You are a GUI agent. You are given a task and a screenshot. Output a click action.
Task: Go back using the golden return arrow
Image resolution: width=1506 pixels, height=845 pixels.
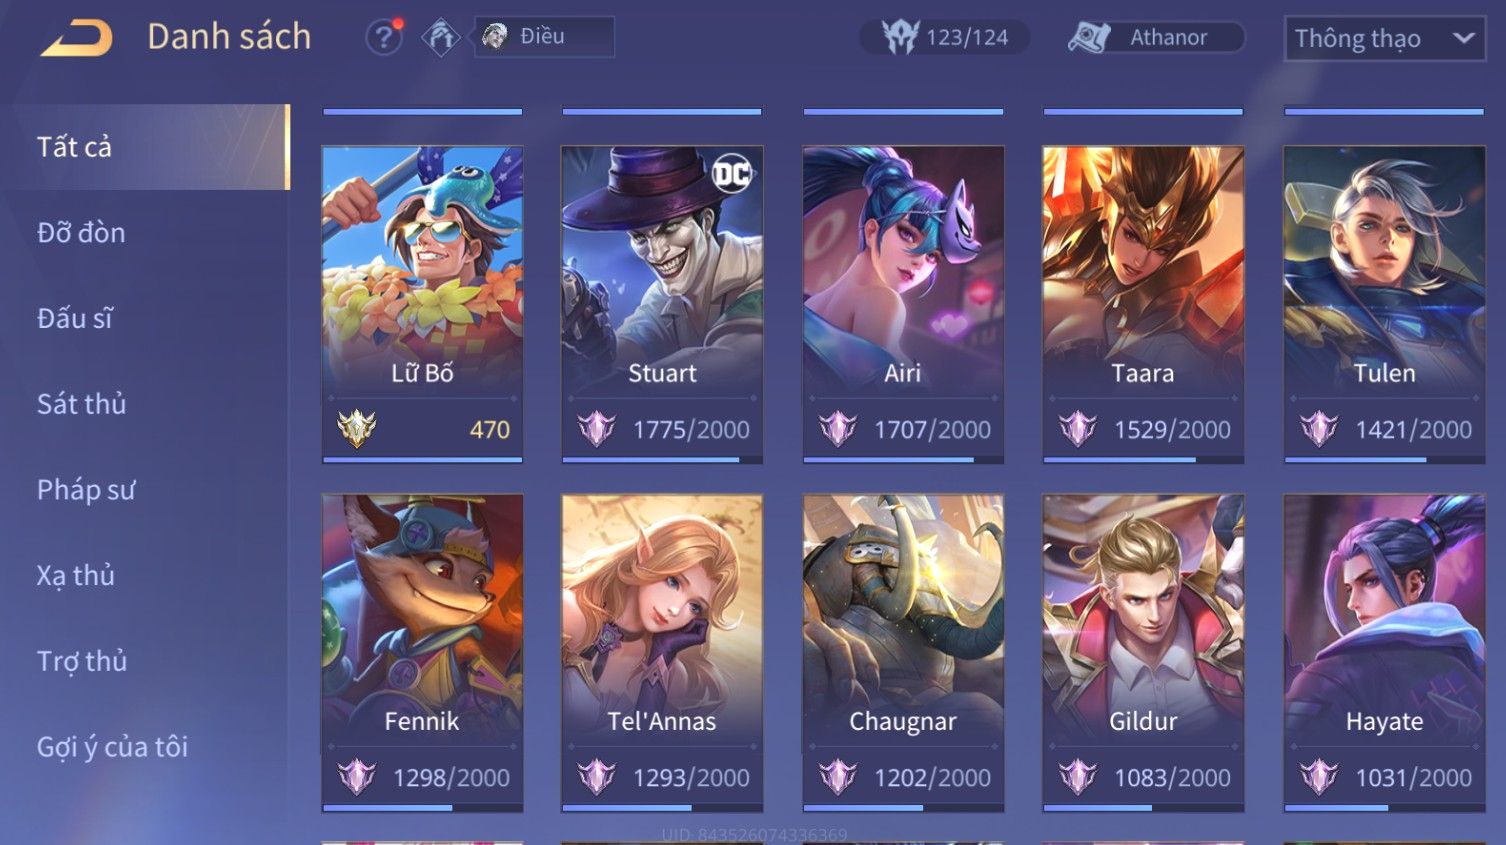[76, 38]
